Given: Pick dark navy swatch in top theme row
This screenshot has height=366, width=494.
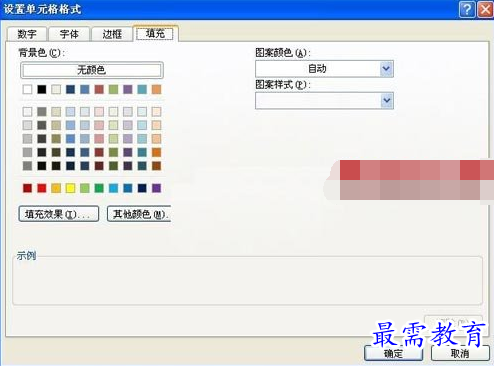Looking at the screenshot, I should point(70,89).
